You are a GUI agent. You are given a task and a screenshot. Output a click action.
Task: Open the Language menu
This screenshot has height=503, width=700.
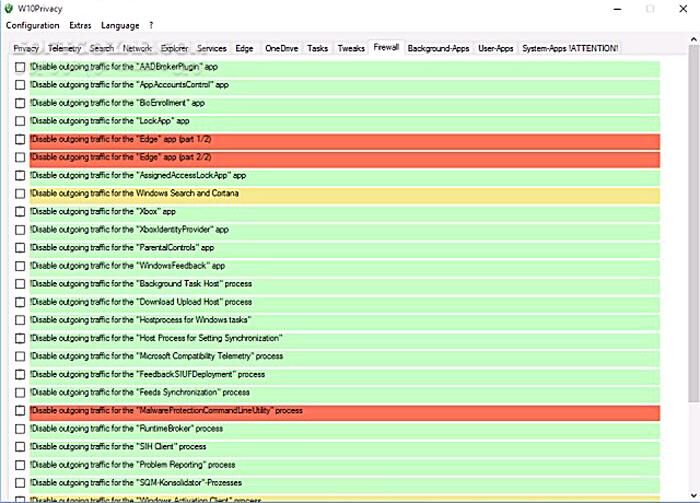pos(120,25)
